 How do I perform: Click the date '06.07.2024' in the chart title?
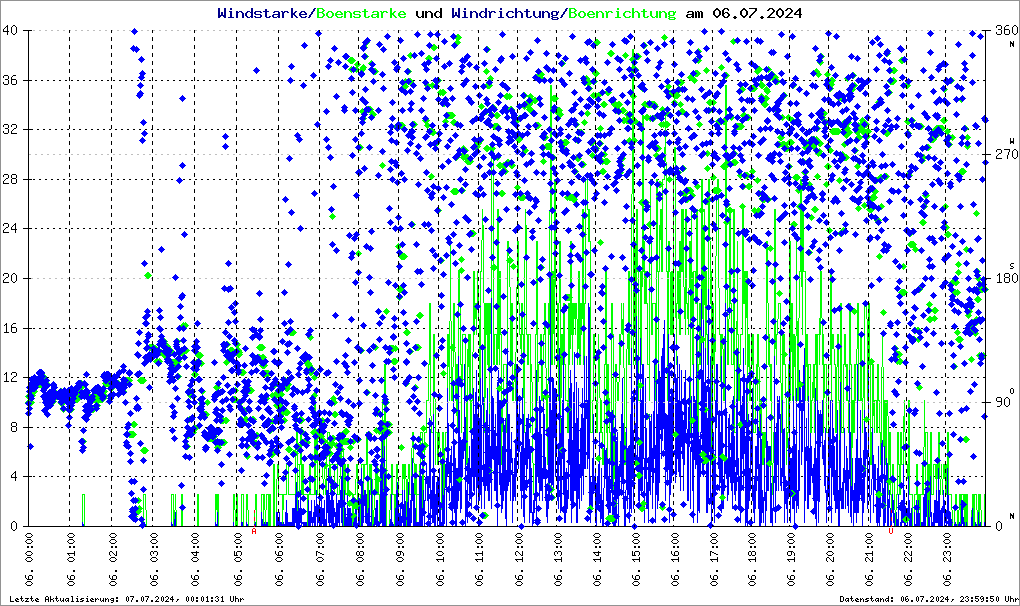757,13
